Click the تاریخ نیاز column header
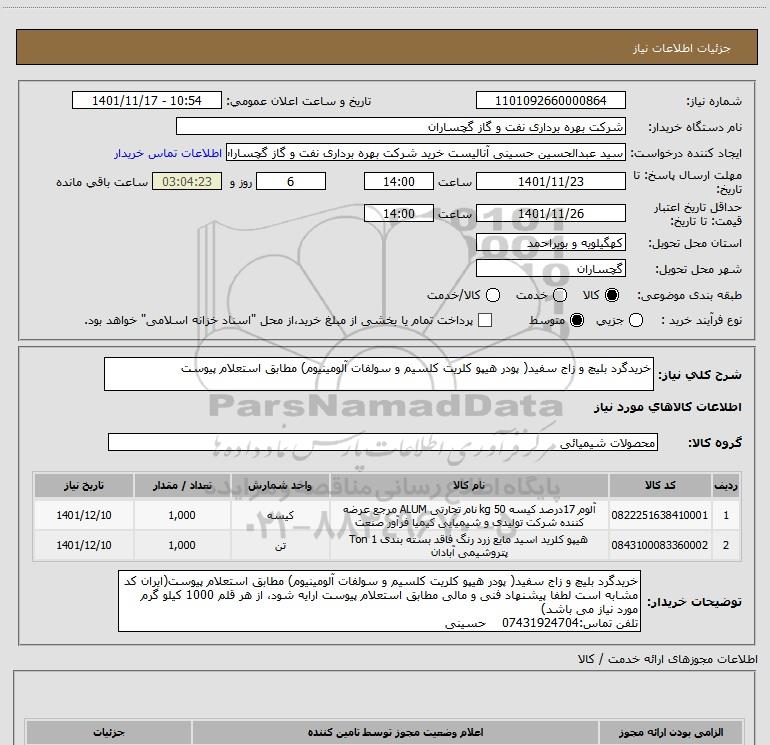This screenshot has width=770, height=745. [83, 485]
